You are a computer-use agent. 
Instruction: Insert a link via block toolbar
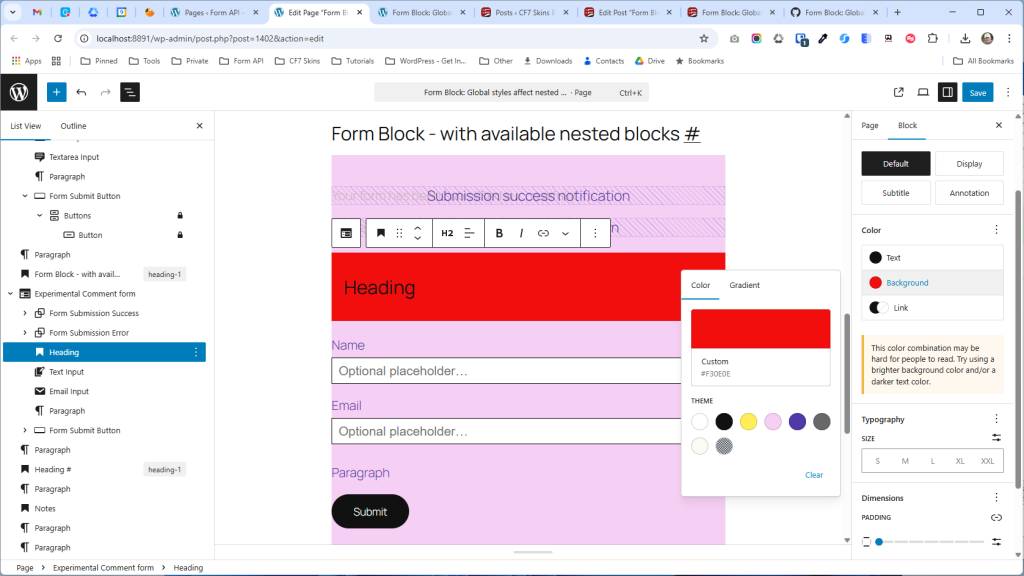click(543, 233)
